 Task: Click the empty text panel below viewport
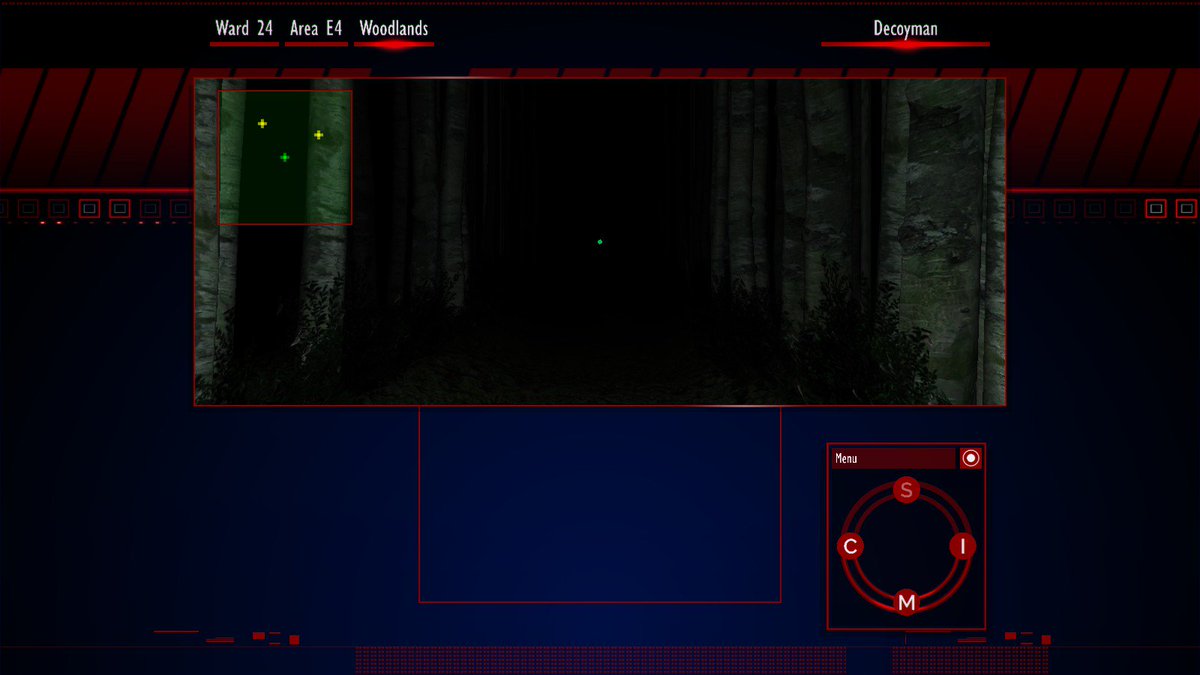(600, 505)
